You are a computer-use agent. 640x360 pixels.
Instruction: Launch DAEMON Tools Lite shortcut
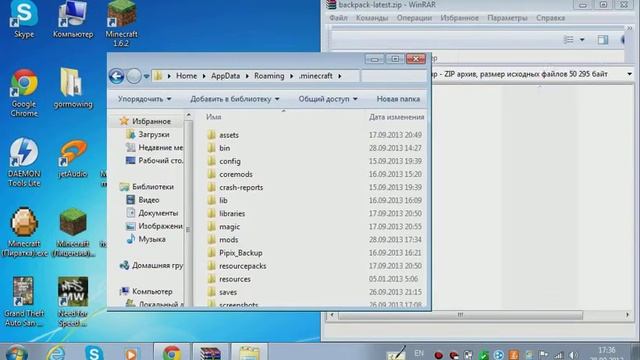[24, 162]
